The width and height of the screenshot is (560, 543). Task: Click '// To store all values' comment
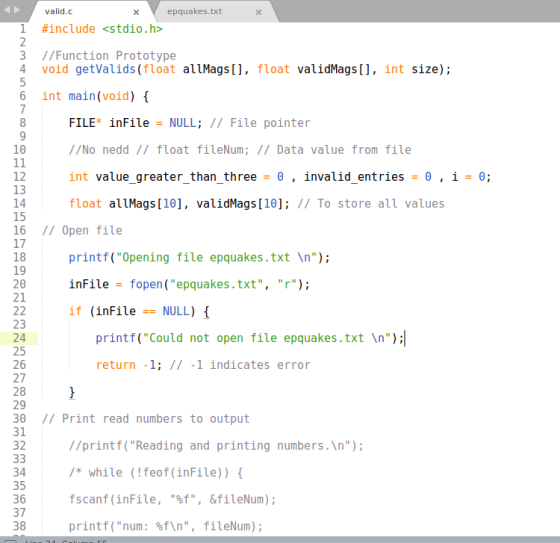tap(371, 204)
